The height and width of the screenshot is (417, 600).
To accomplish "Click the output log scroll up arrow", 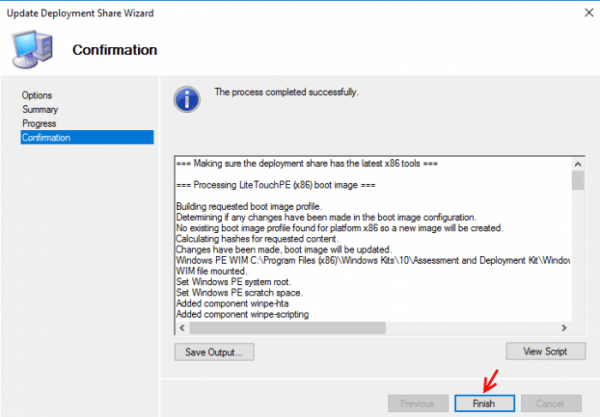I will [578, 164].
